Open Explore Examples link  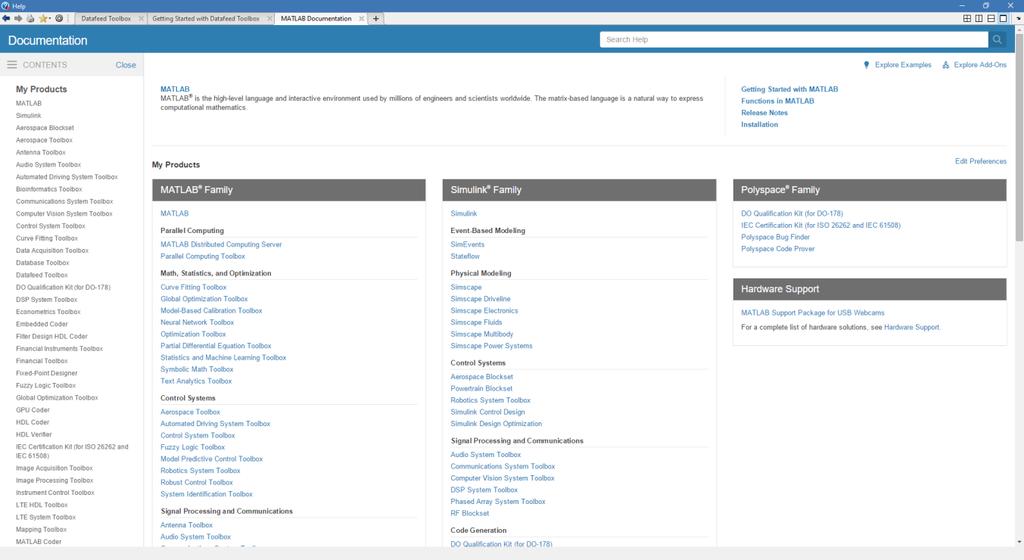pyautogui.click(x=903, y=65)
